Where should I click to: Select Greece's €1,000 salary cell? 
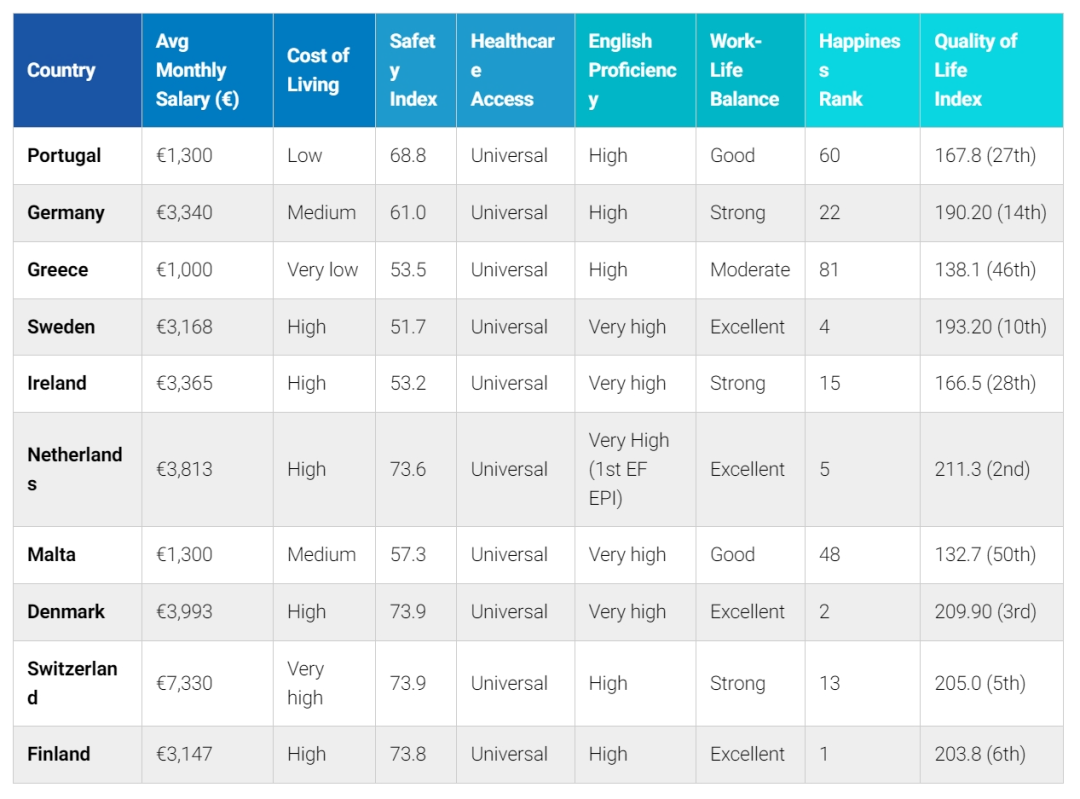(207, 270)
